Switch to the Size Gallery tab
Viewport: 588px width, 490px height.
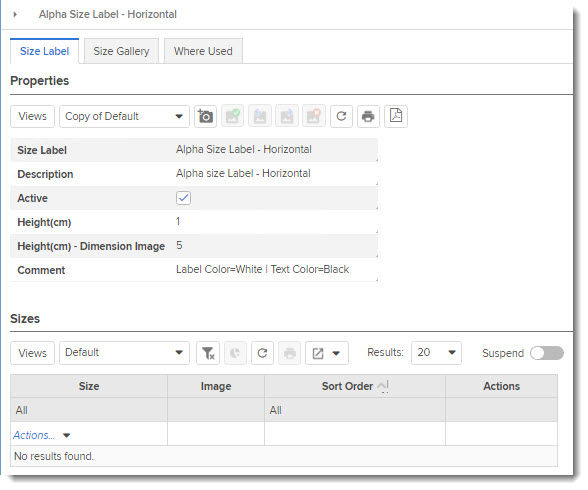point(122,51)
